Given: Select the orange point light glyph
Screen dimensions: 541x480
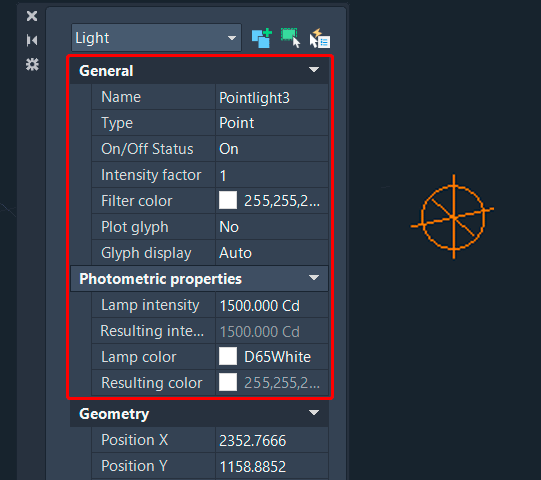Looking at the screenshot, I should click(x=453, y=217).
